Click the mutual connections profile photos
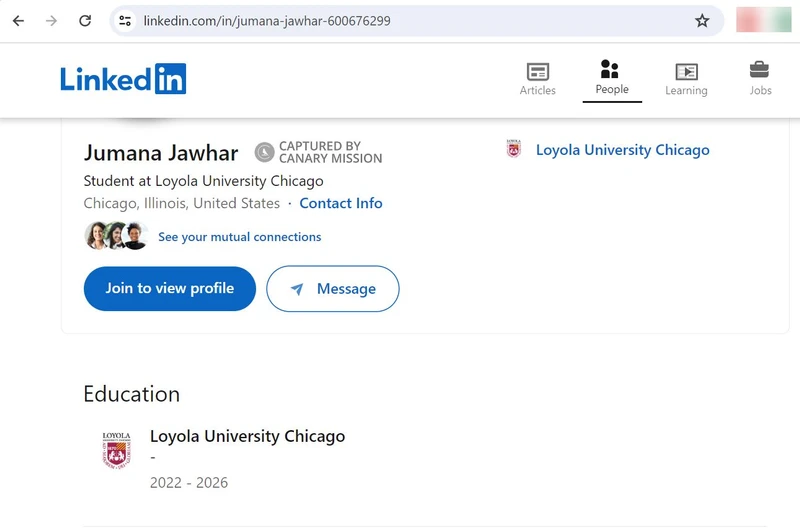 coord(117,236)
